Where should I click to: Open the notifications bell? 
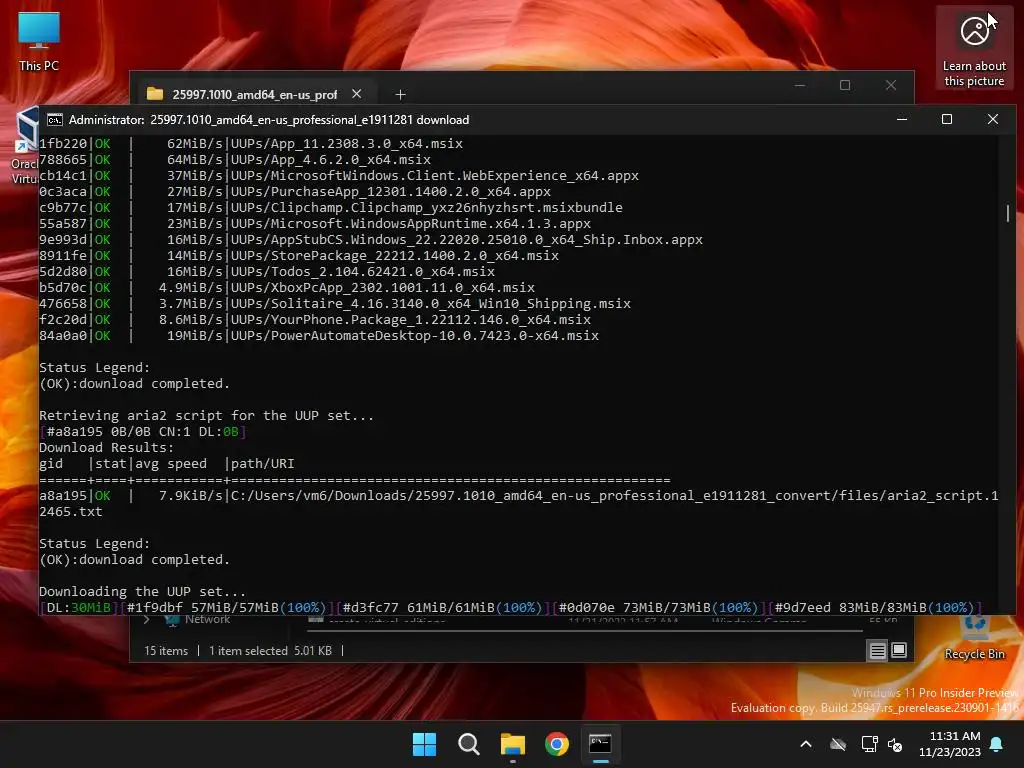[997, 744]
